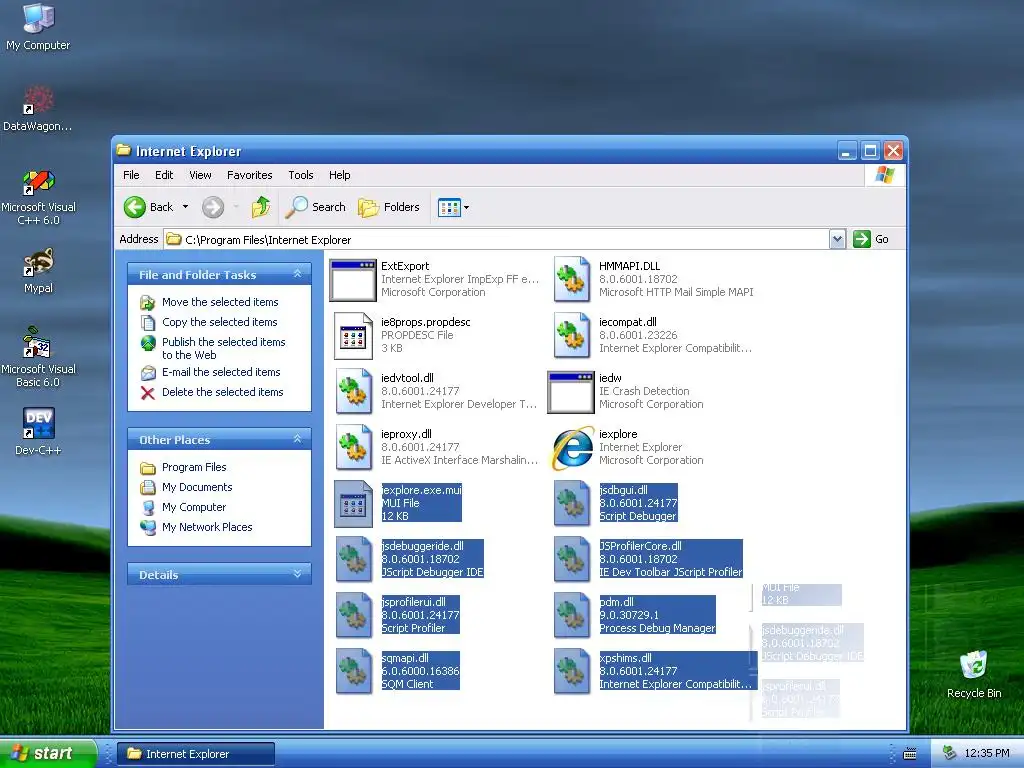The image size is (1024, 768).
Task: Select the jsprofilerui.dll file icon
Action: pyautogui.click(x=353, y=616)
